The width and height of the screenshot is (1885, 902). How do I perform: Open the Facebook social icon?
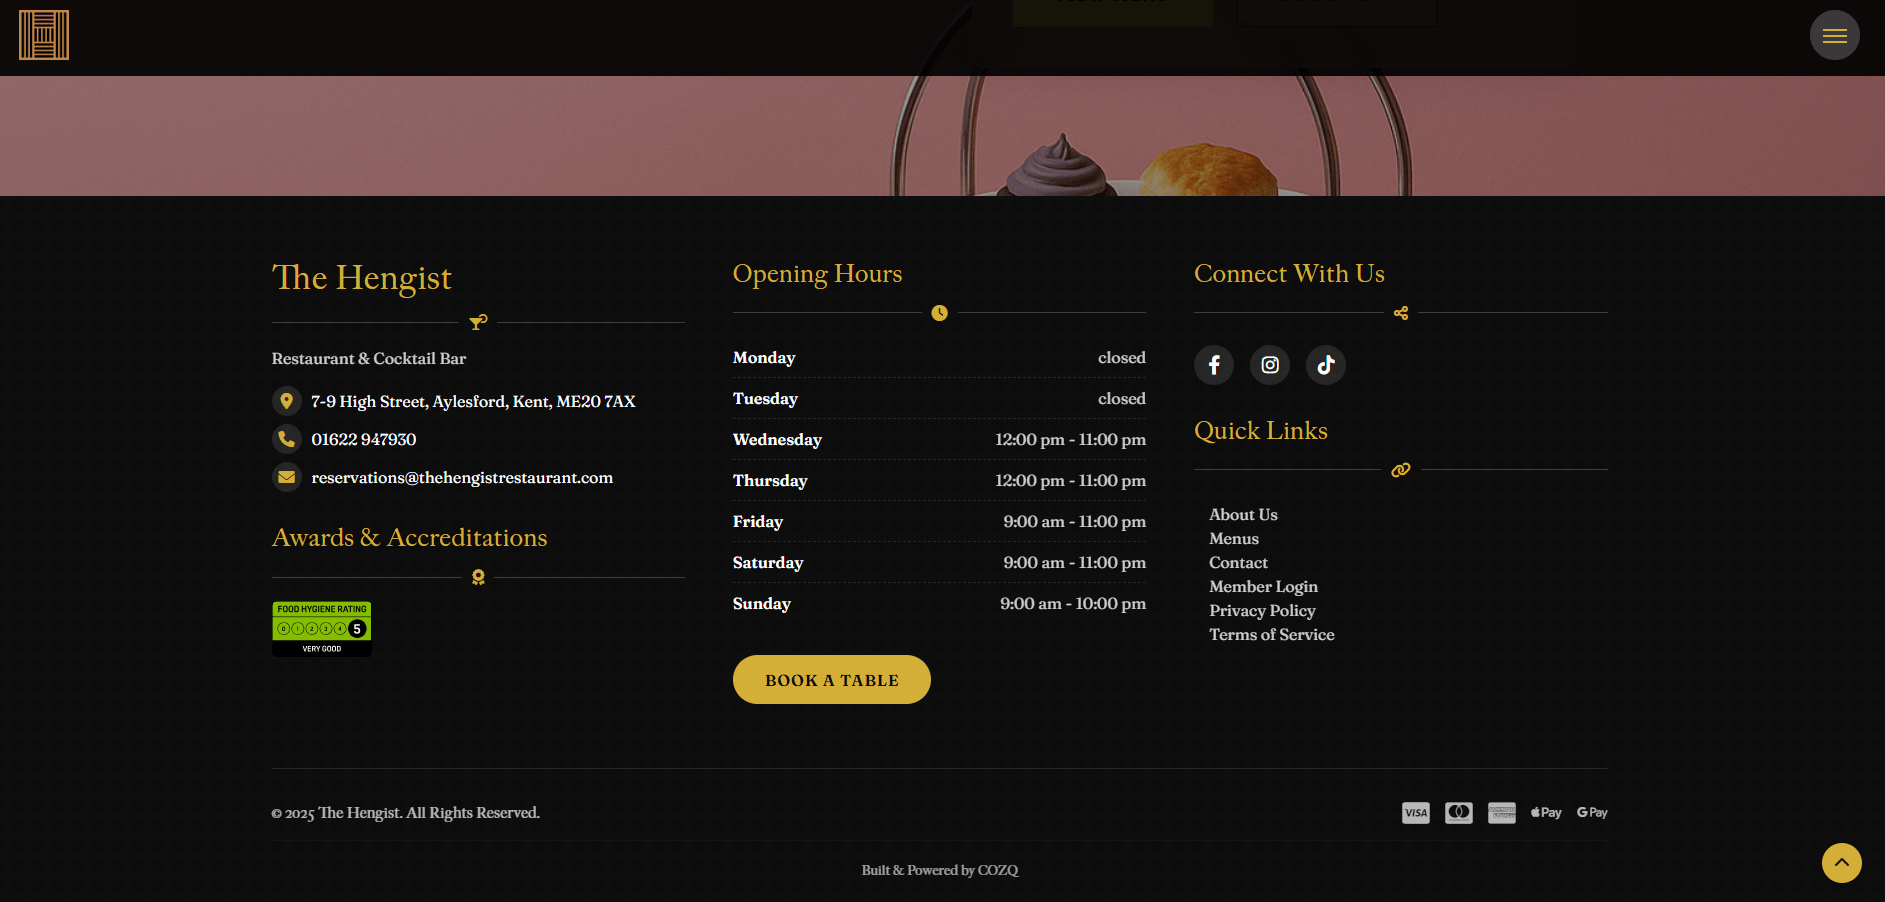click(x=1213, y=365)
